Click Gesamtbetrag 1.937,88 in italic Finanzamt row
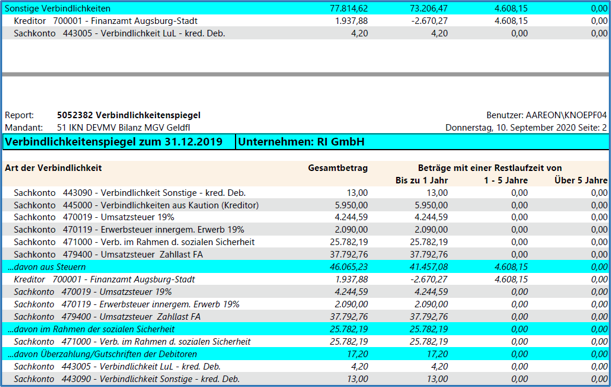Image resolution: width=611 pixels, height=387 pixels. tap(351, 279)
